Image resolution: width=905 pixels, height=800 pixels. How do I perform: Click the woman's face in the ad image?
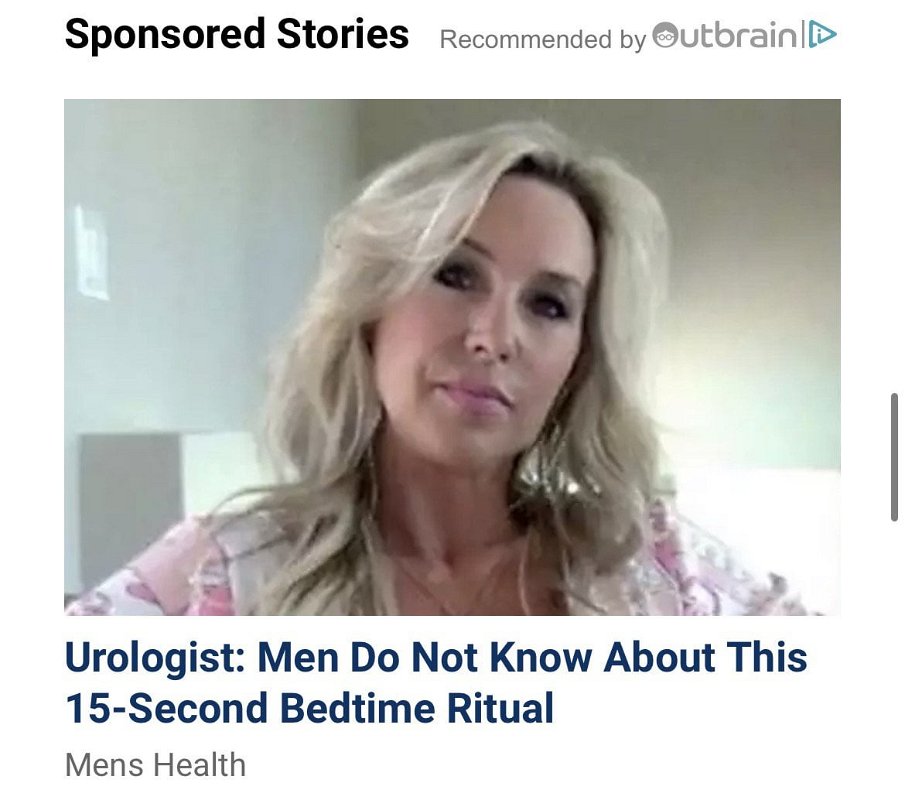491,323
